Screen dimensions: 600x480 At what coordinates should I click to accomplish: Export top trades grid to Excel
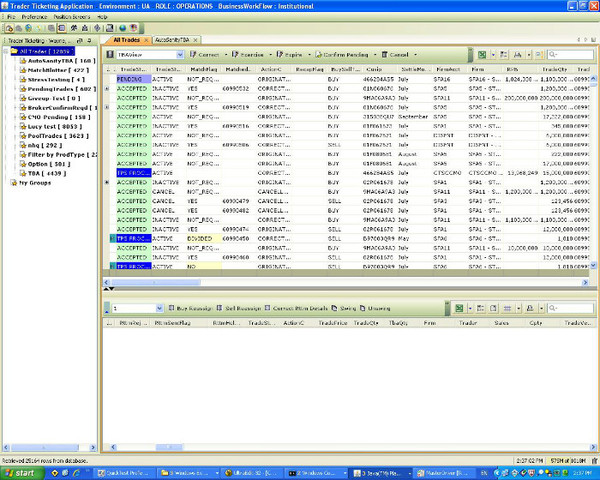click(x=482, y=55)
